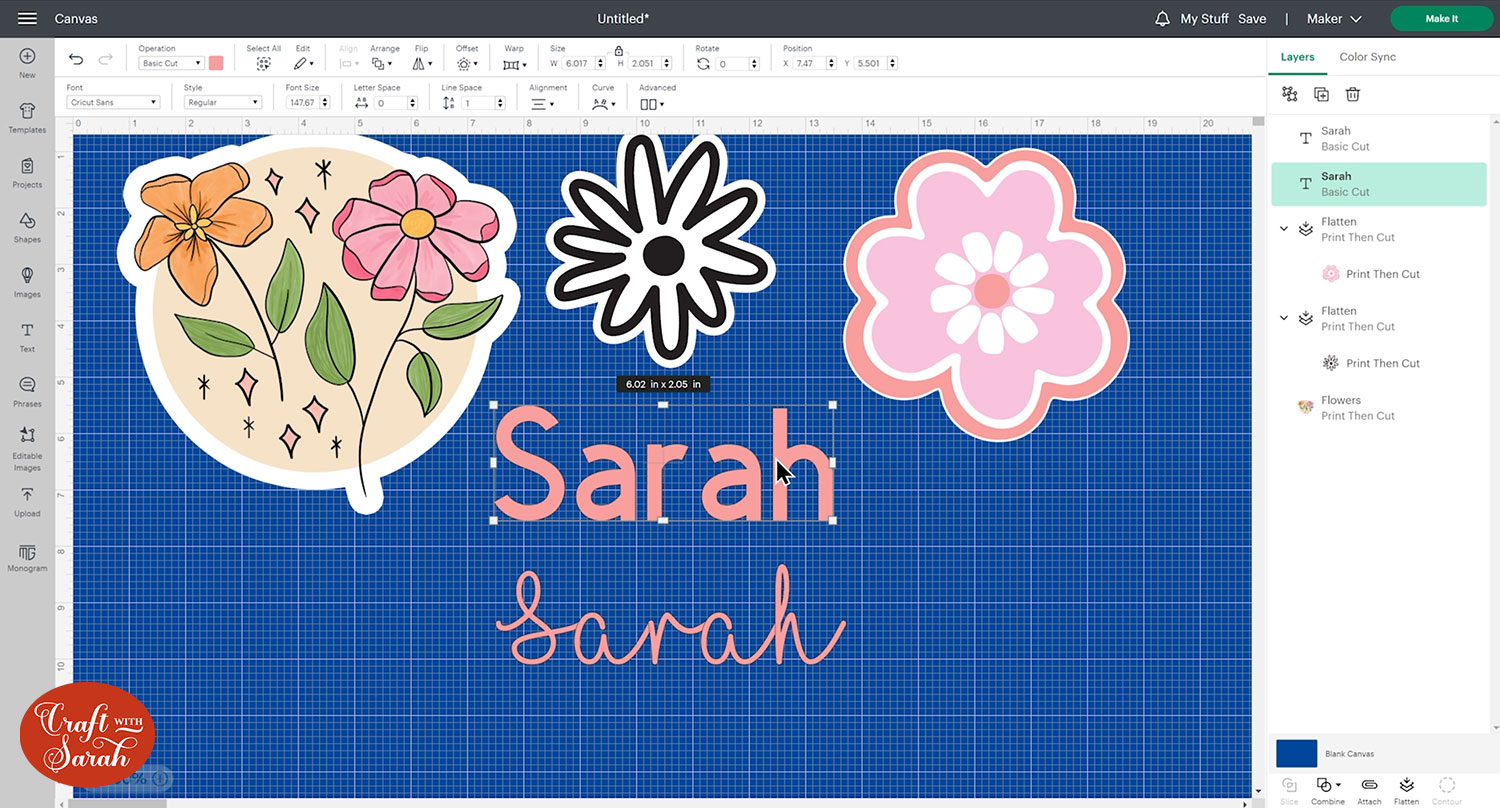The height and width of the screenshot is (808, 1500).
Task: Open notifications bell
Action: pyautogui.click(x=1162, y=19)
